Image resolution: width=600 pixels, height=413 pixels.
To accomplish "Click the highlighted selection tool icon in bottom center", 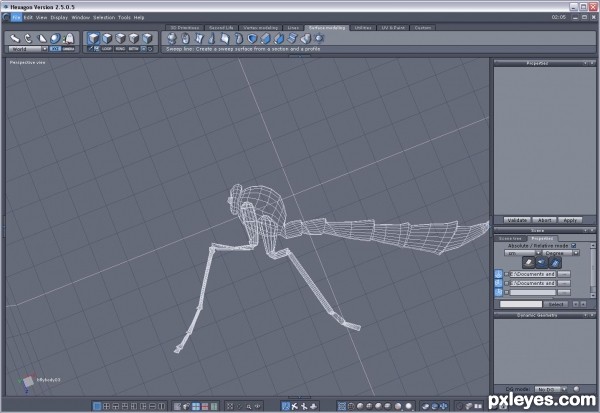I will (285, 406).
